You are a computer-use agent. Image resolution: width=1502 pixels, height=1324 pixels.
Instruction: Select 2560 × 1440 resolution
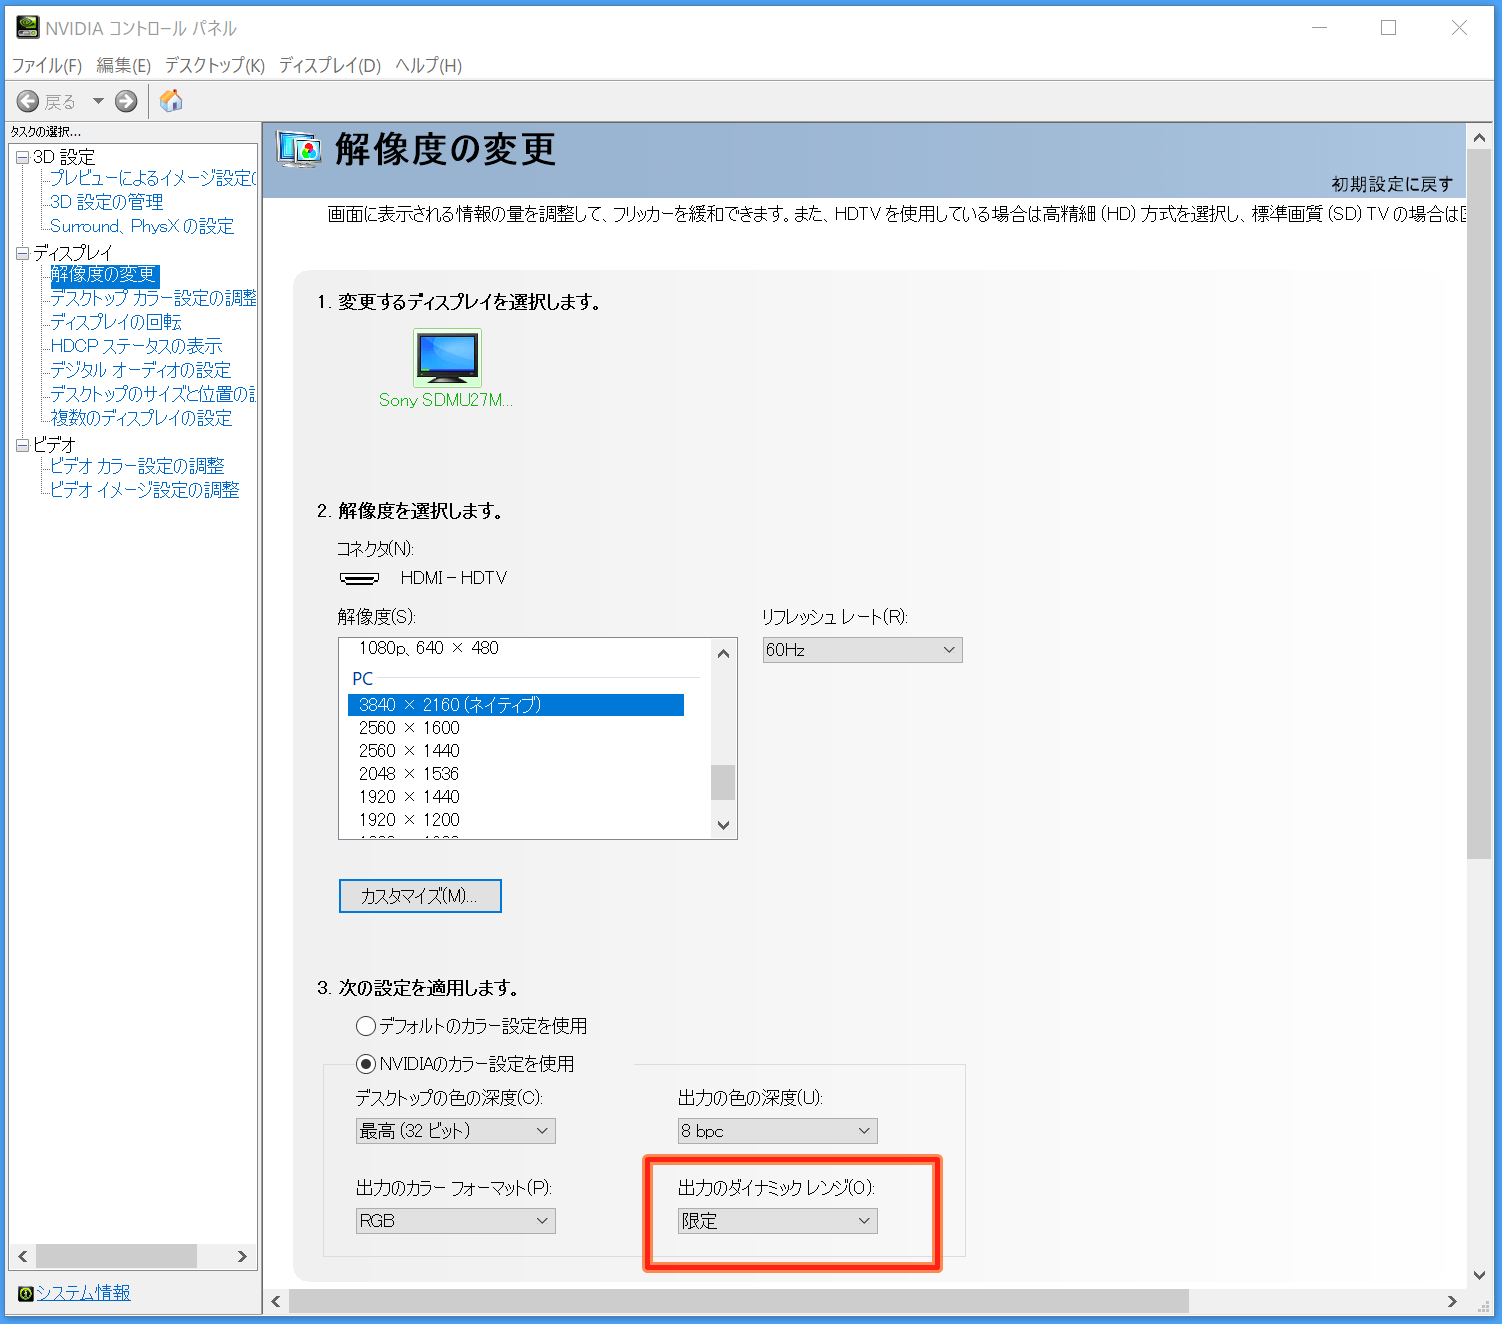409,751
